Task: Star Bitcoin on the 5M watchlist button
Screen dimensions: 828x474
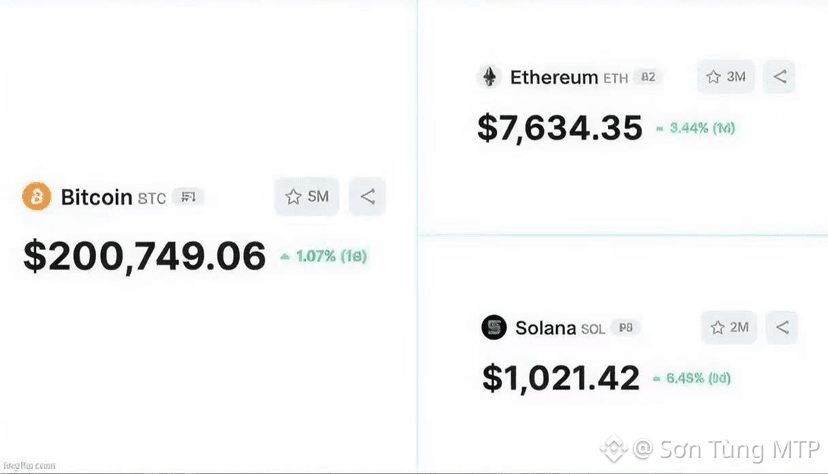Action: 307,196
